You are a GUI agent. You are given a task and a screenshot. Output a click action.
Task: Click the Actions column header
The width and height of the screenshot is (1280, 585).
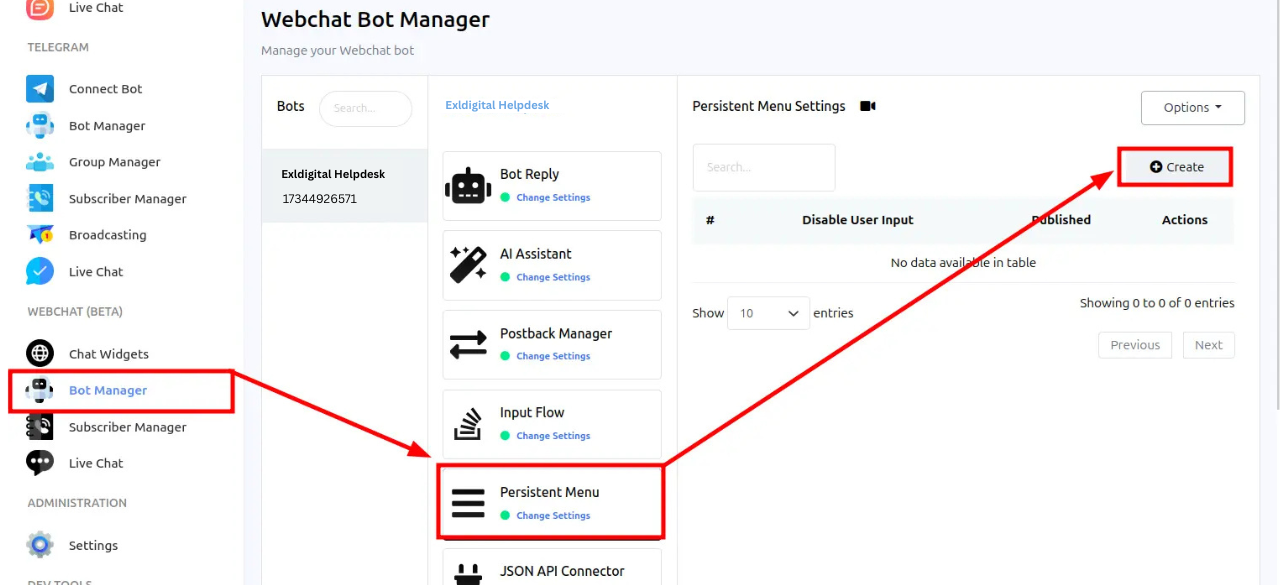1185,220
